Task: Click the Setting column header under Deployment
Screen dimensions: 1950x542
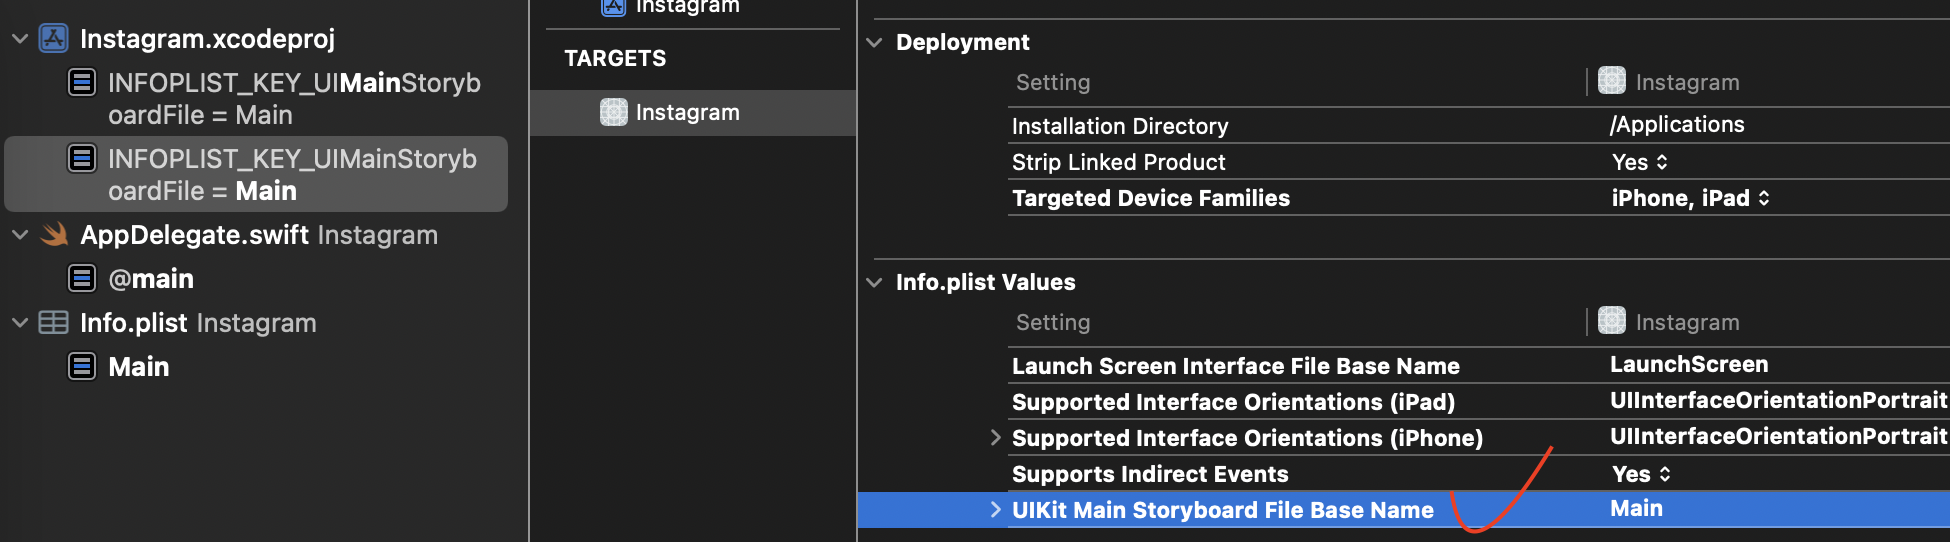Action: [x=1053, y=82]
